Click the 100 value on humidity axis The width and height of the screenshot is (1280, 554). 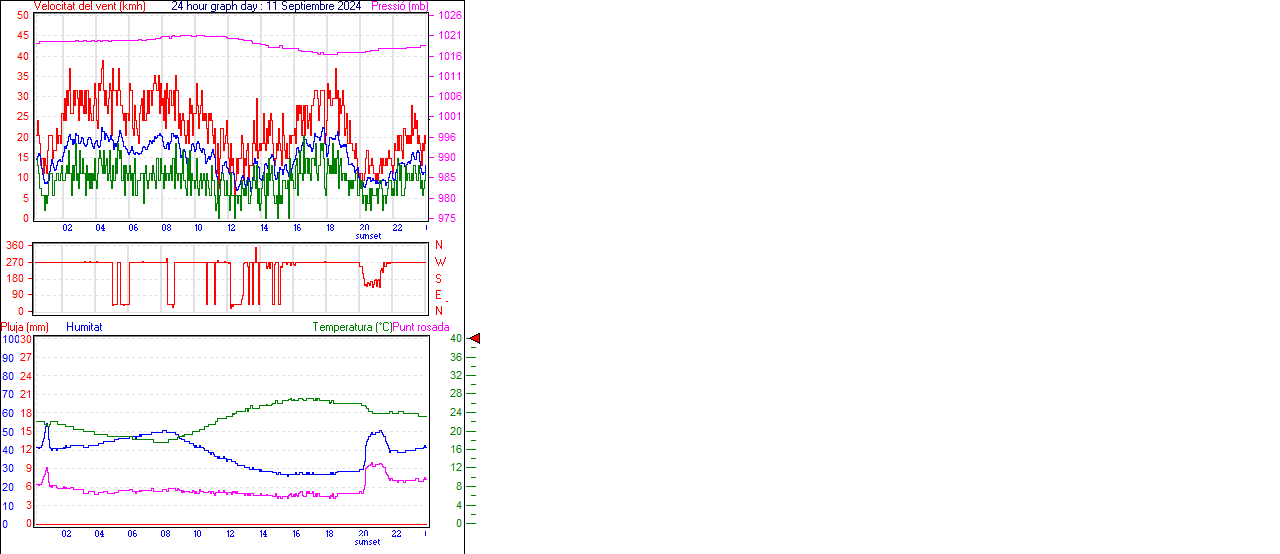[9, 339]
